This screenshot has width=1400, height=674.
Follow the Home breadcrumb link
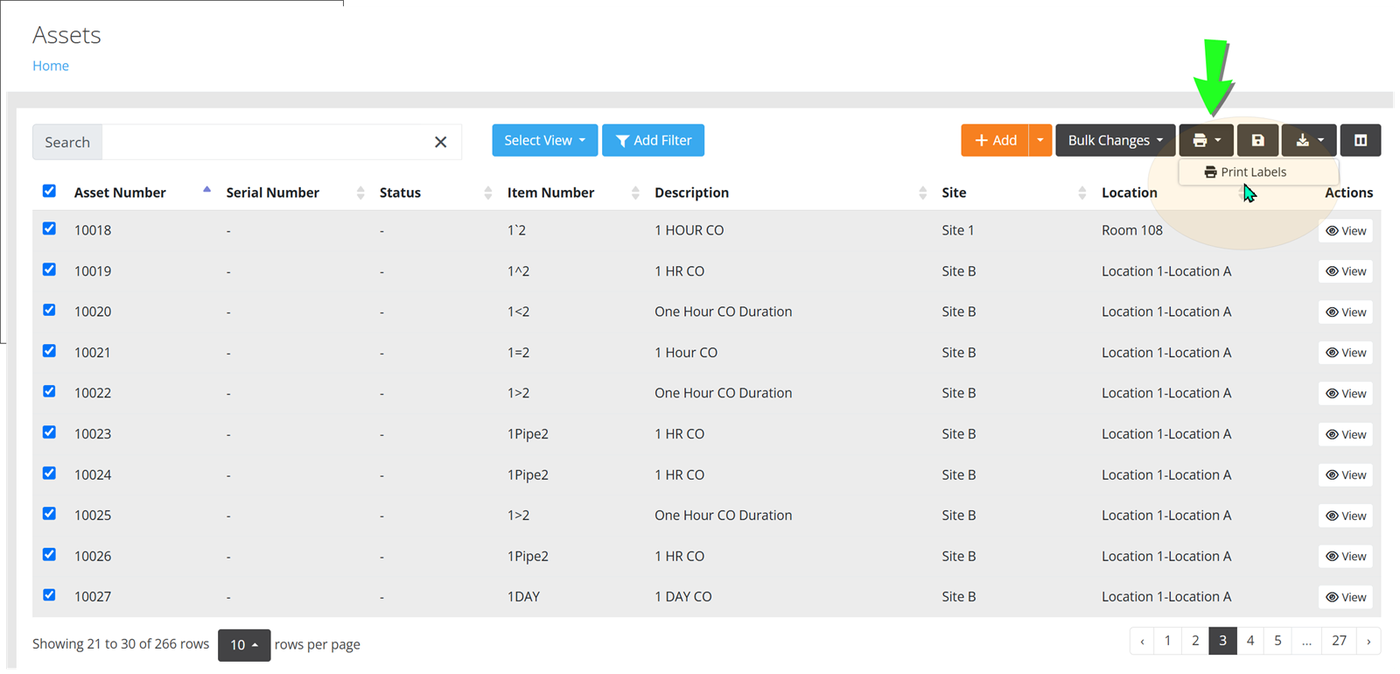51,66
